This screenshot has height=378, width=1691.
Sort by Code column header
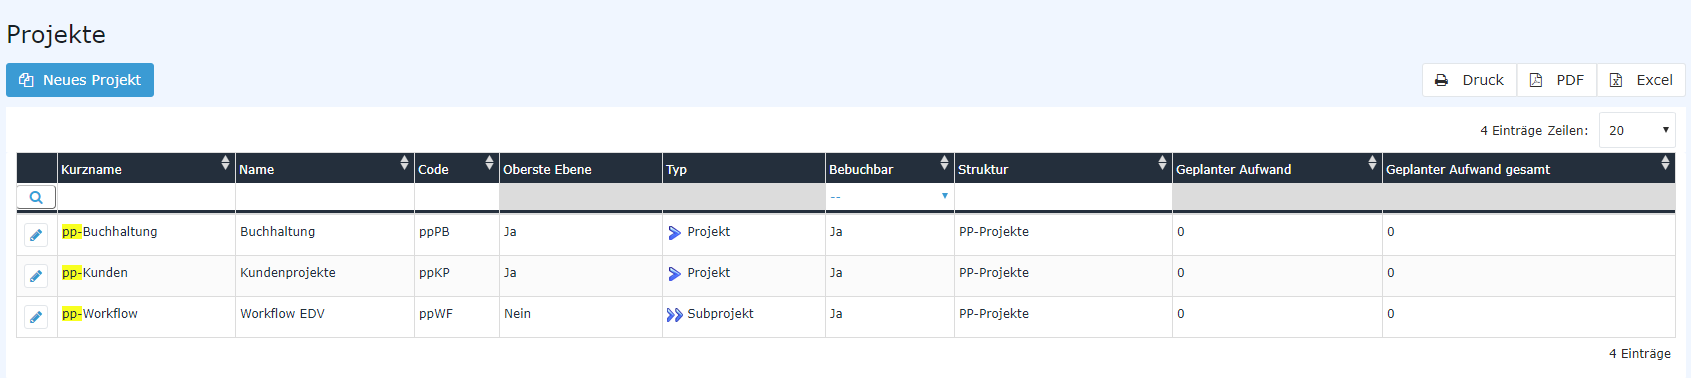pos(457,169)
